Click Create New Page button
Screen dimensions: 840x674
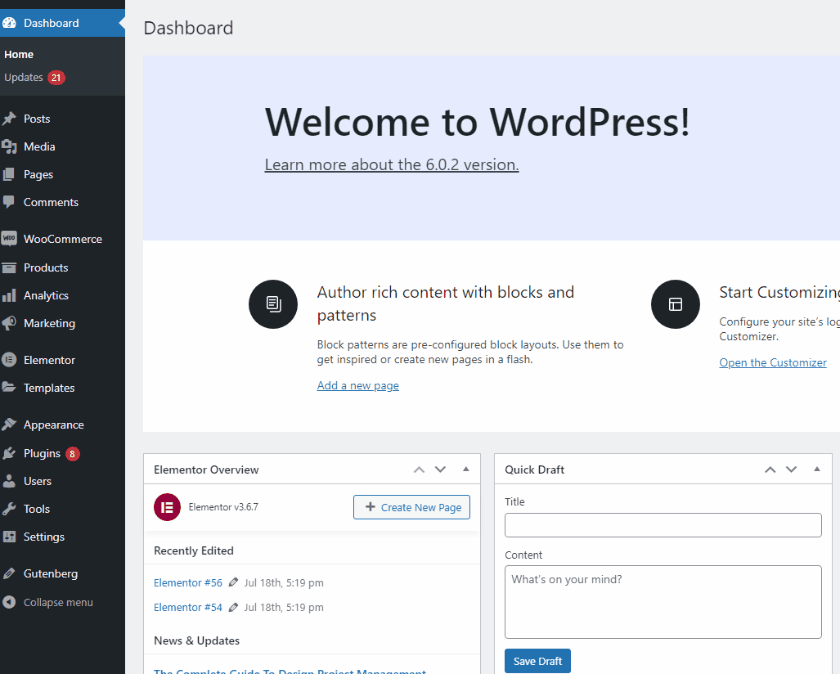(x=411, y=507)
